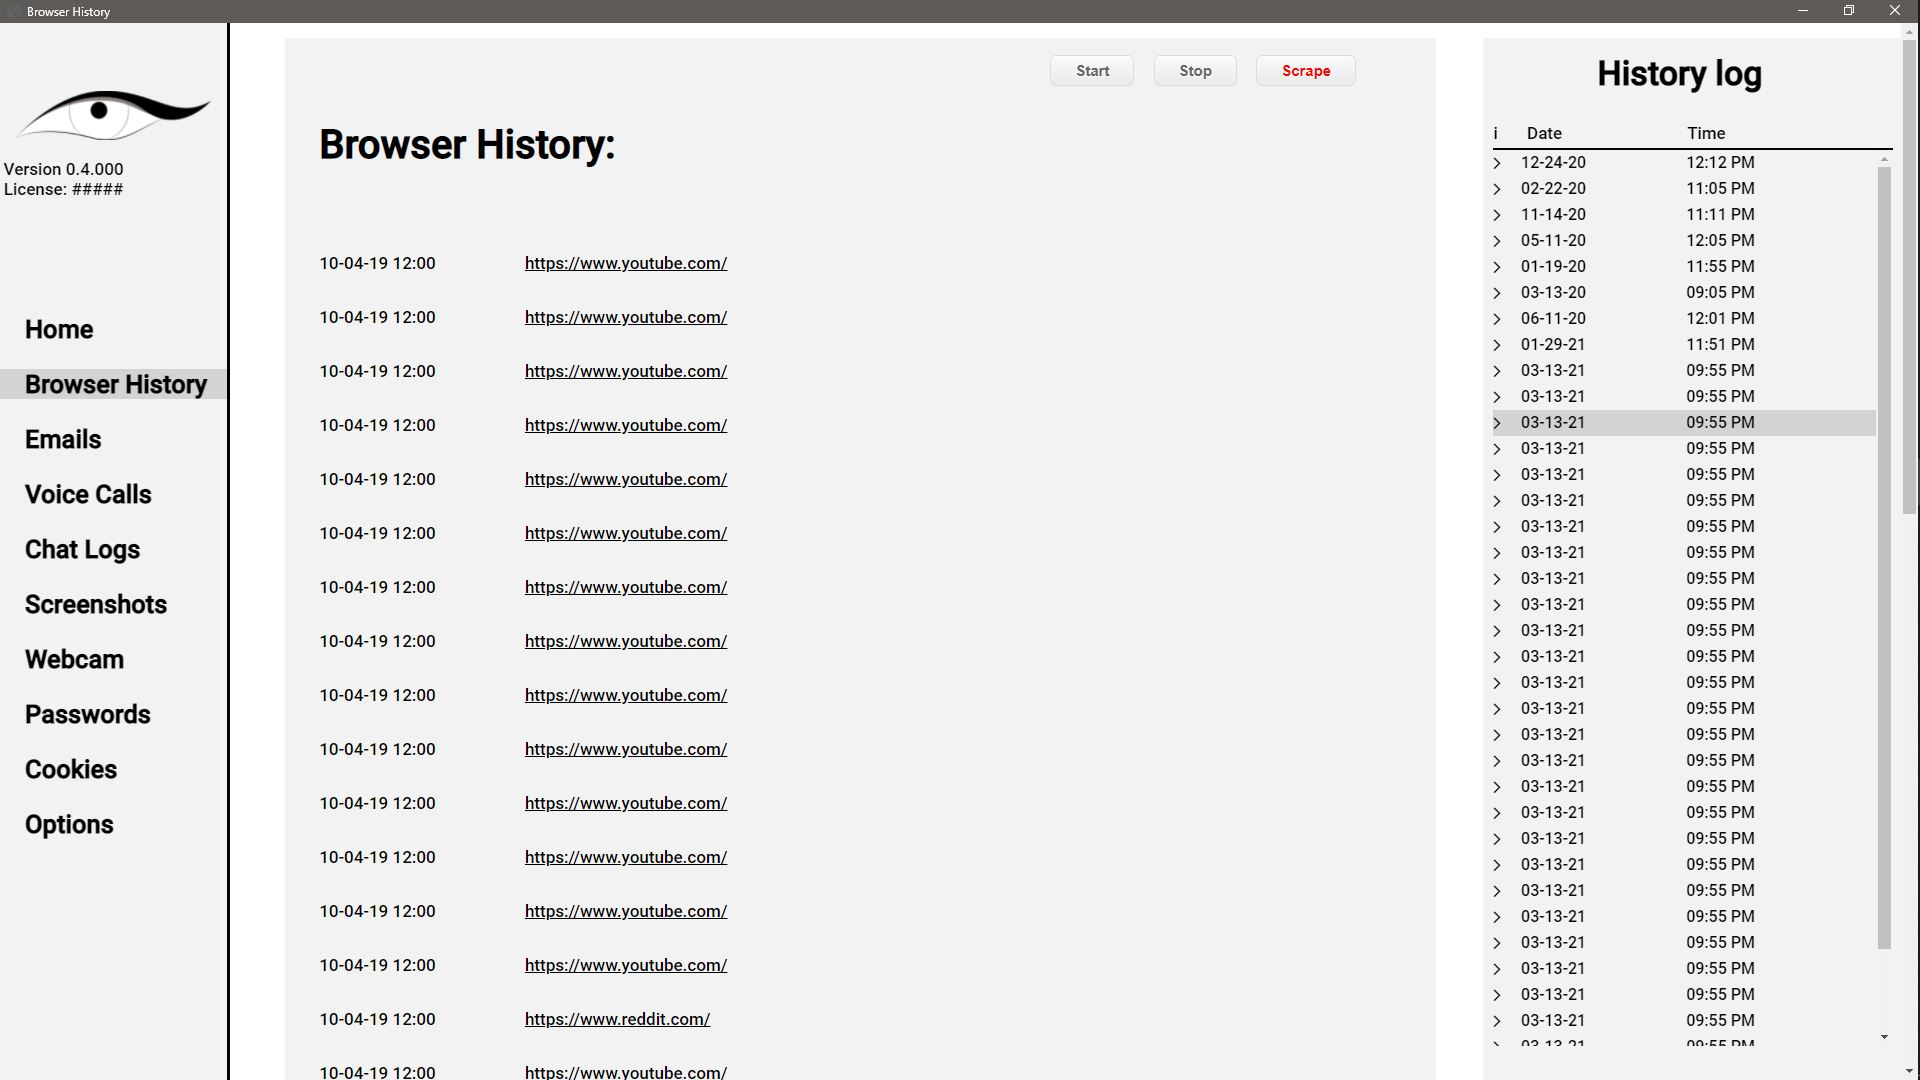Expand the 02-22-20 log entry

[1497, 189]
